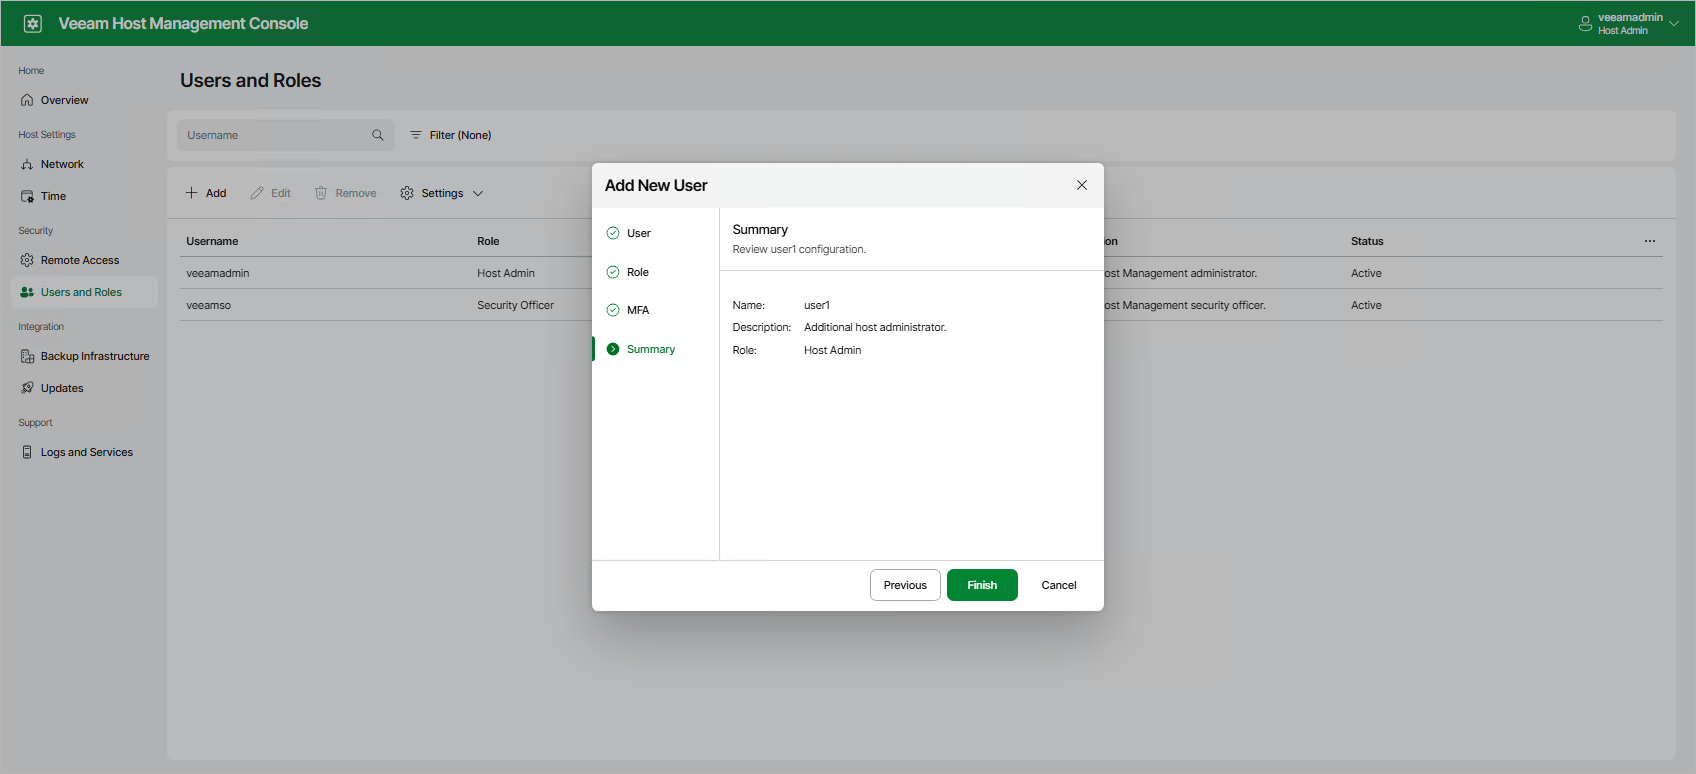Screen dimensions: 1696x774
Task: Click the Users and Roles people icon
Action: pos(27,292)
